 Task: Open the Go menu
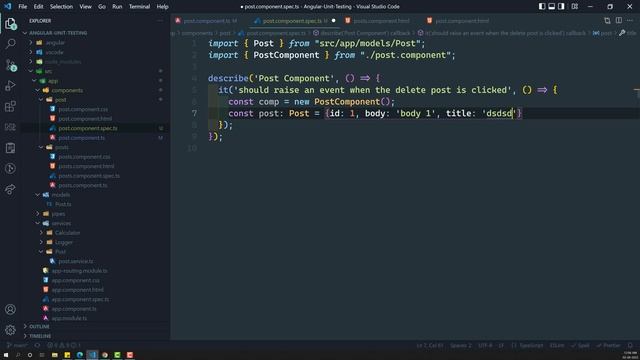tap(102, 7)
